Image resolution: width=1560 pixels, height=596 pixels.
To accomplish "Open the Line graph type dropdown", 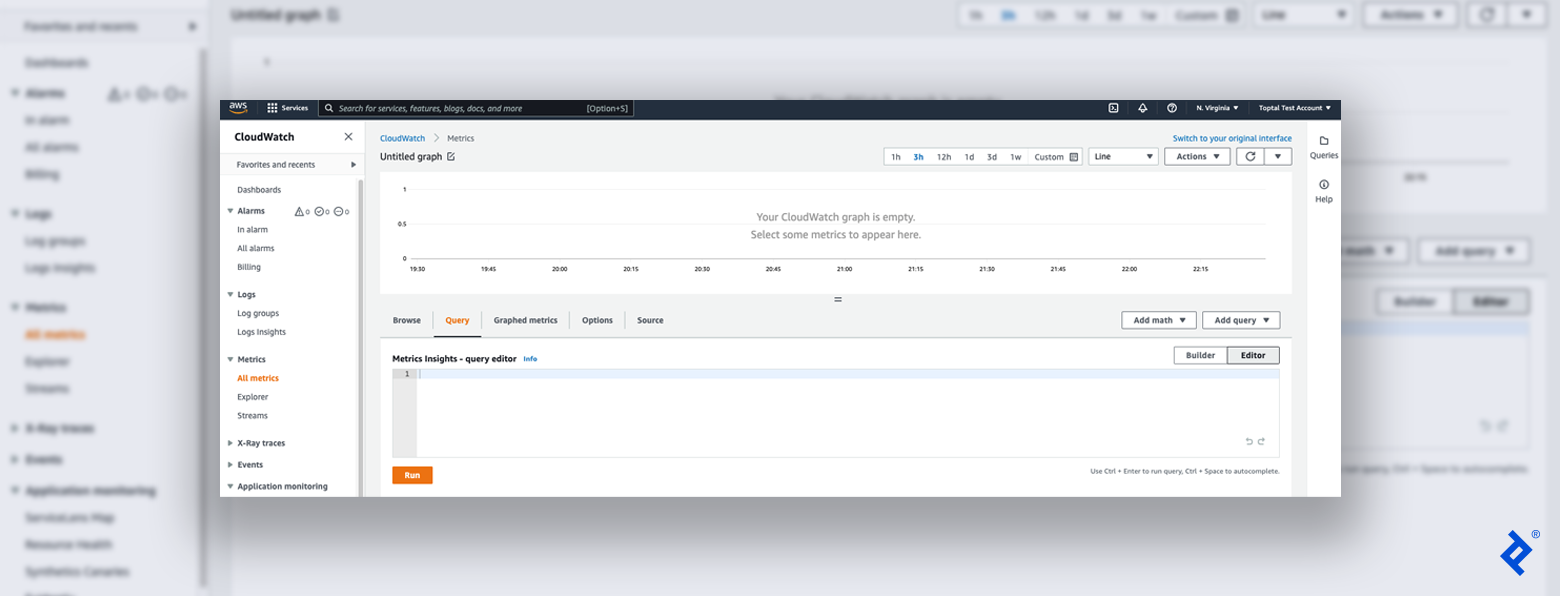I will [1123, 156].
